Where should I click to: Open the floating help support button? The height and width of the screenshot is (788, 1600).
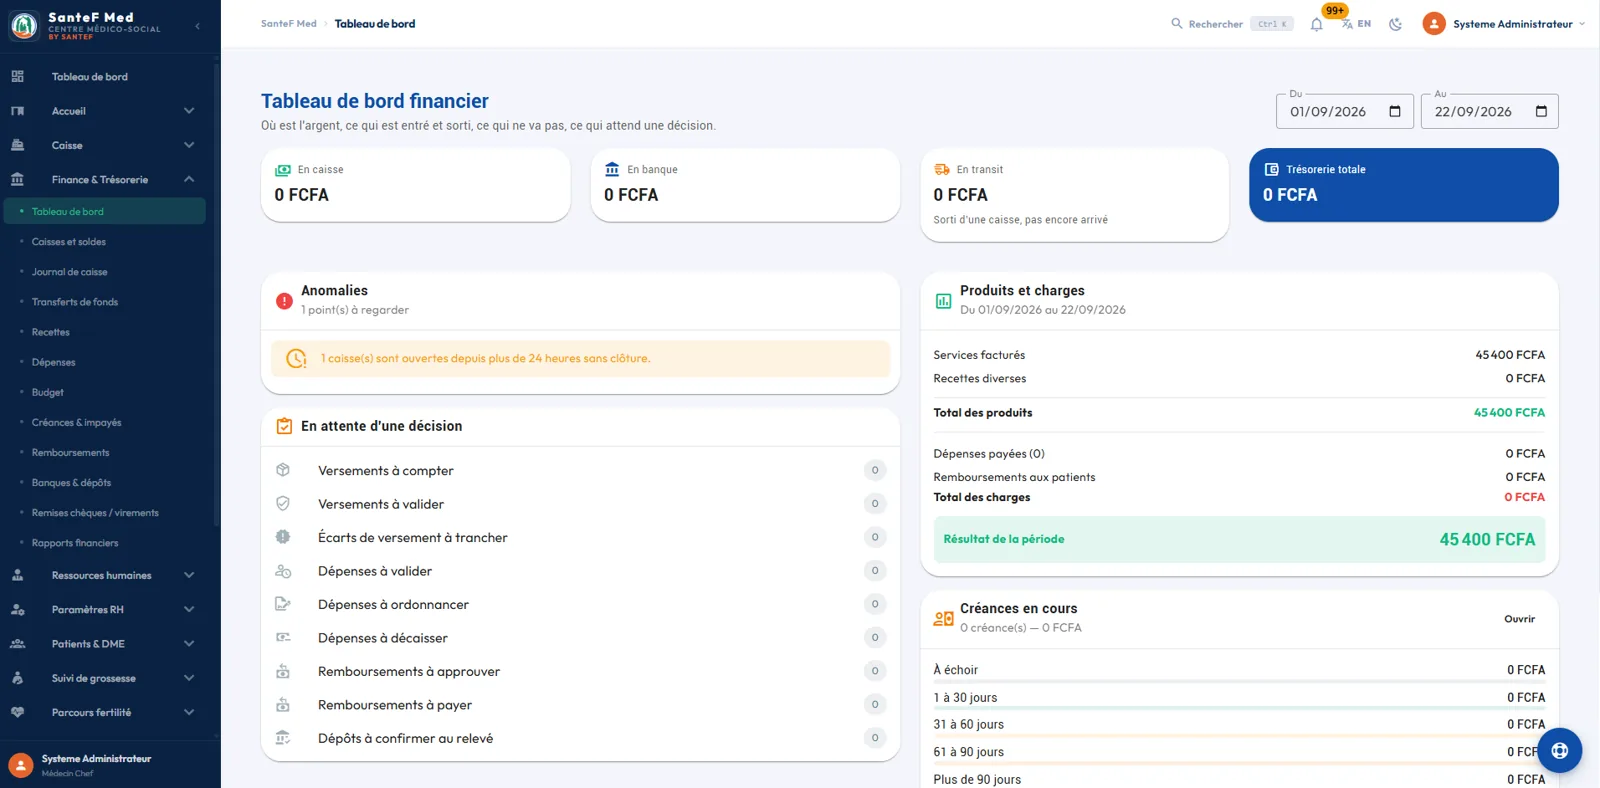coord(1559,751)
